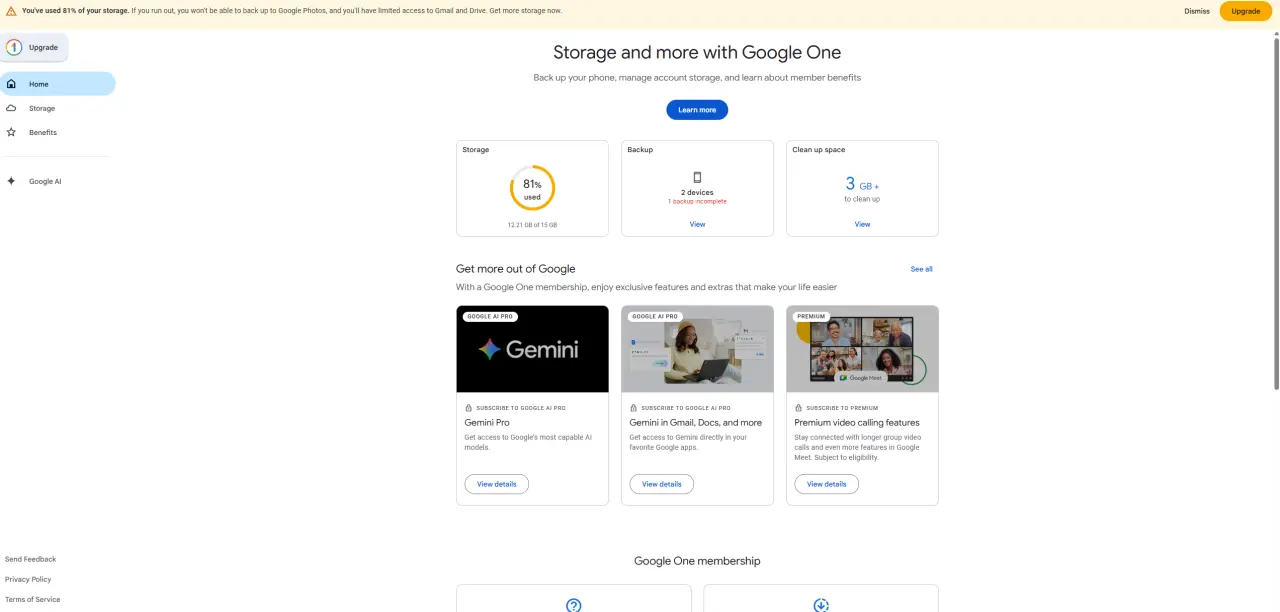Click View details under Premium video calling

coord(826,484)
